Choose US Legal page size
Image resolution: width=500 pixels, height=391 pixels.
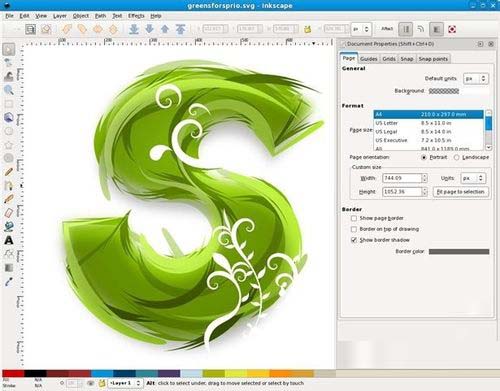pyautogui.click(x=428, y=132)
